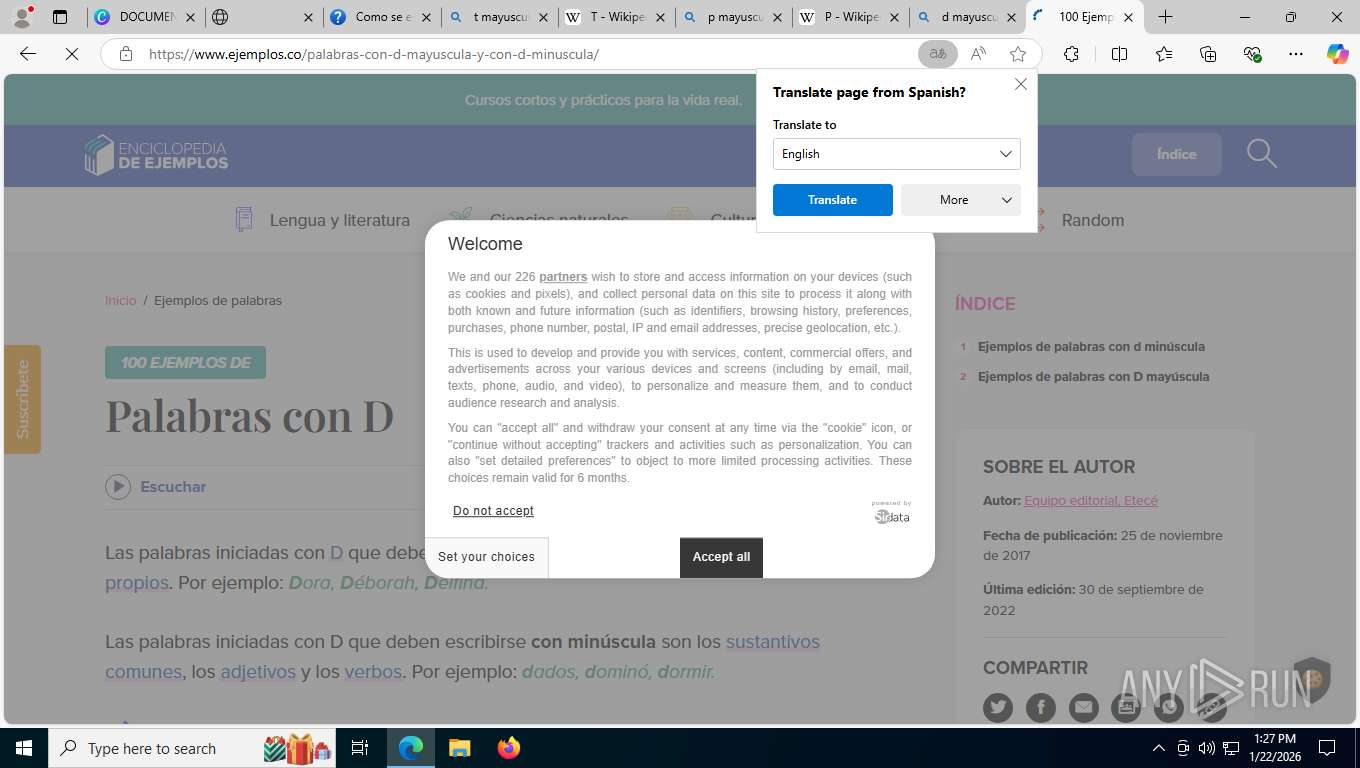Share article on Facebook
The width and height of the screenshot is (1360, 768).
(x=1040, y=708)
